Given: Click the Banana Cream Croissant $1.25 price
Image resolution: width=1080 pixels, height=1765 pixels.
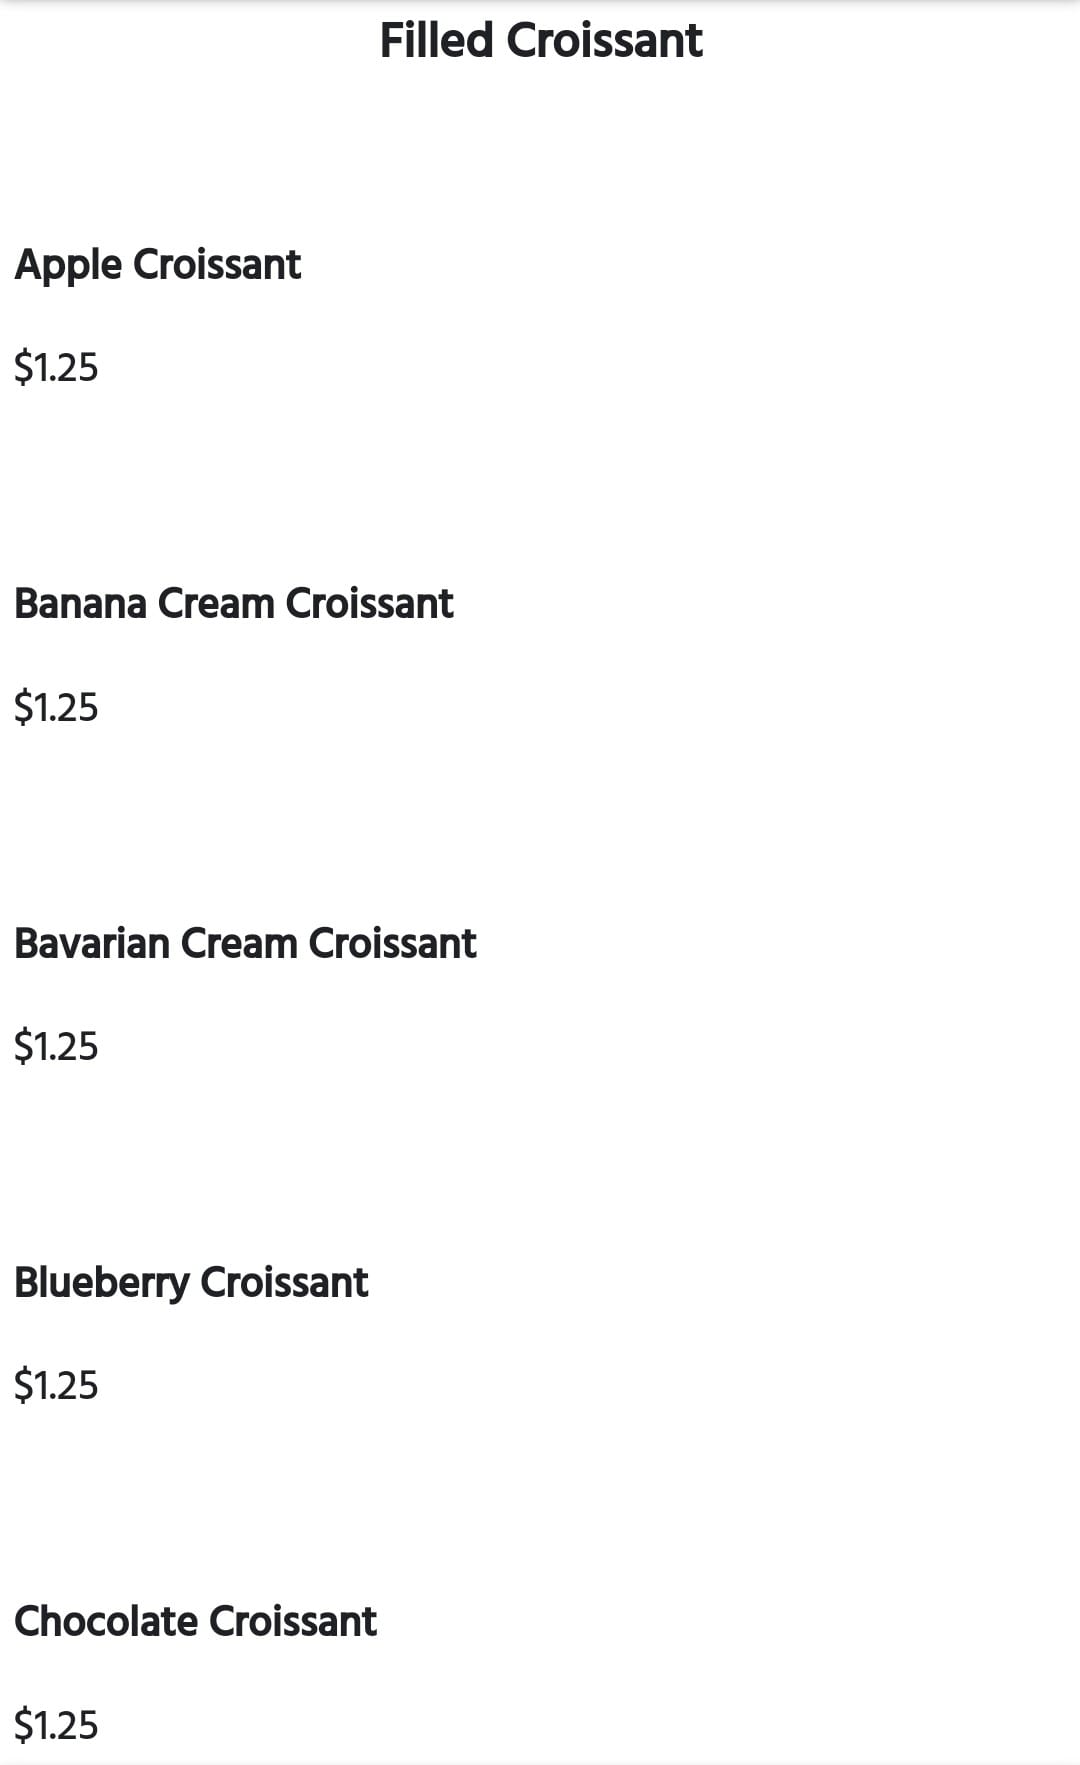Looking at the screenshot, I should pyautogui.click(x=56, y=708).
